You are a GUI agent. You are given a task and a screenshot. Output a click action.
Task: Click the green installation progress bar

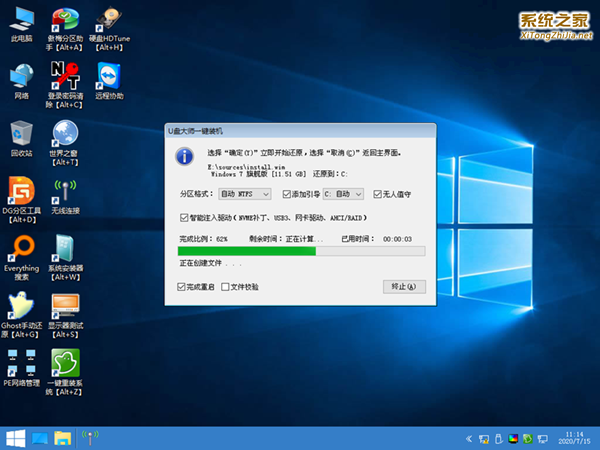click(x=247, y=252)
